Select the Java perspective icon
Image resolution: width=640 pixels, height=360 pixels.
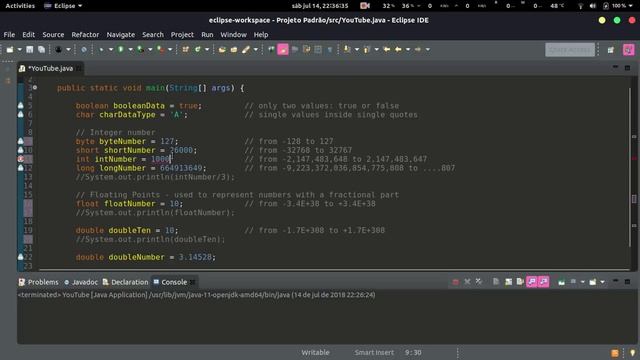click(628, 50)
